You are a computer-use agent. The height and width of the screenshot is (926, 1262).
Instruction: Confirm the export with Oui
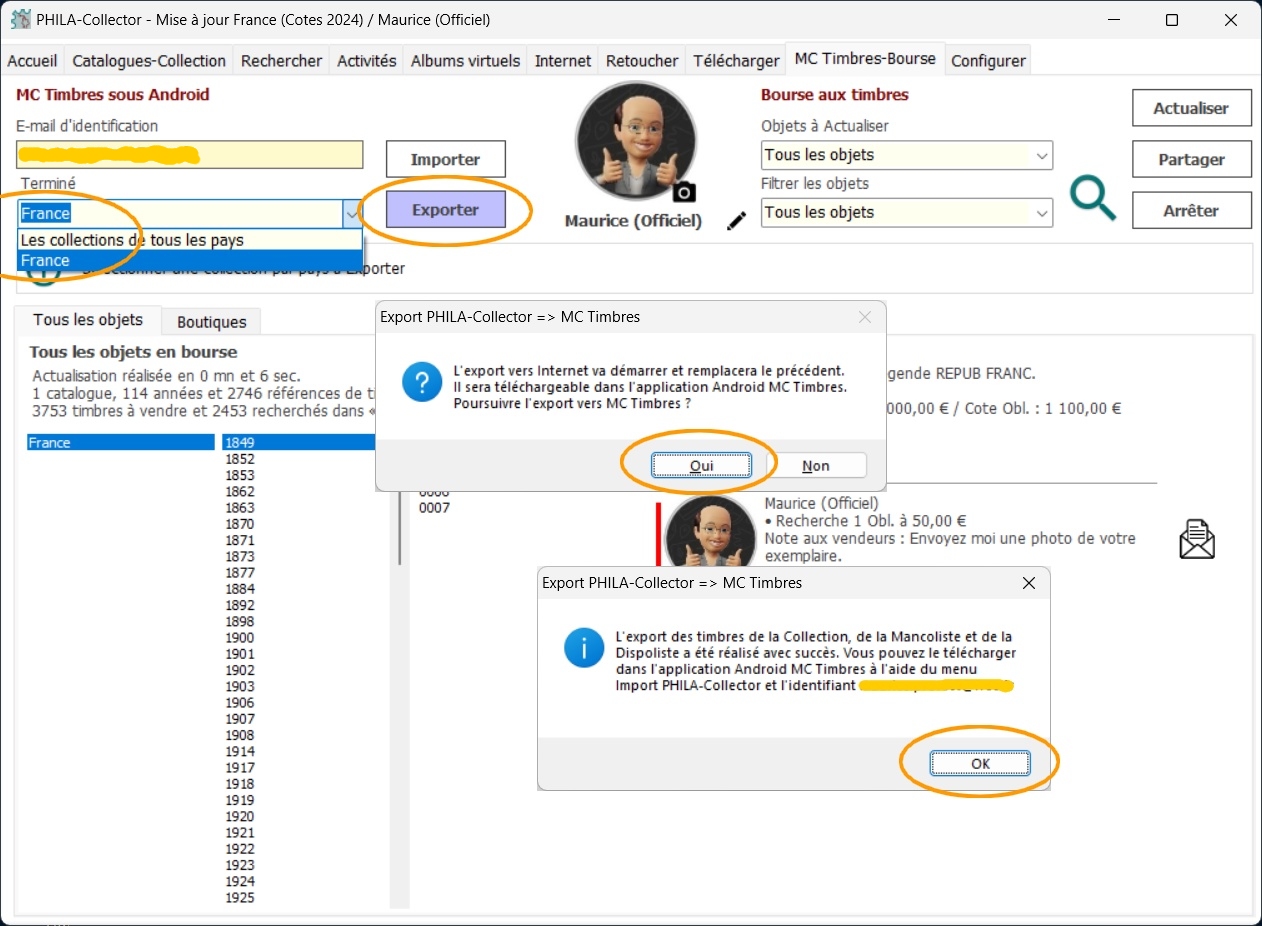[x=701, y=466]
